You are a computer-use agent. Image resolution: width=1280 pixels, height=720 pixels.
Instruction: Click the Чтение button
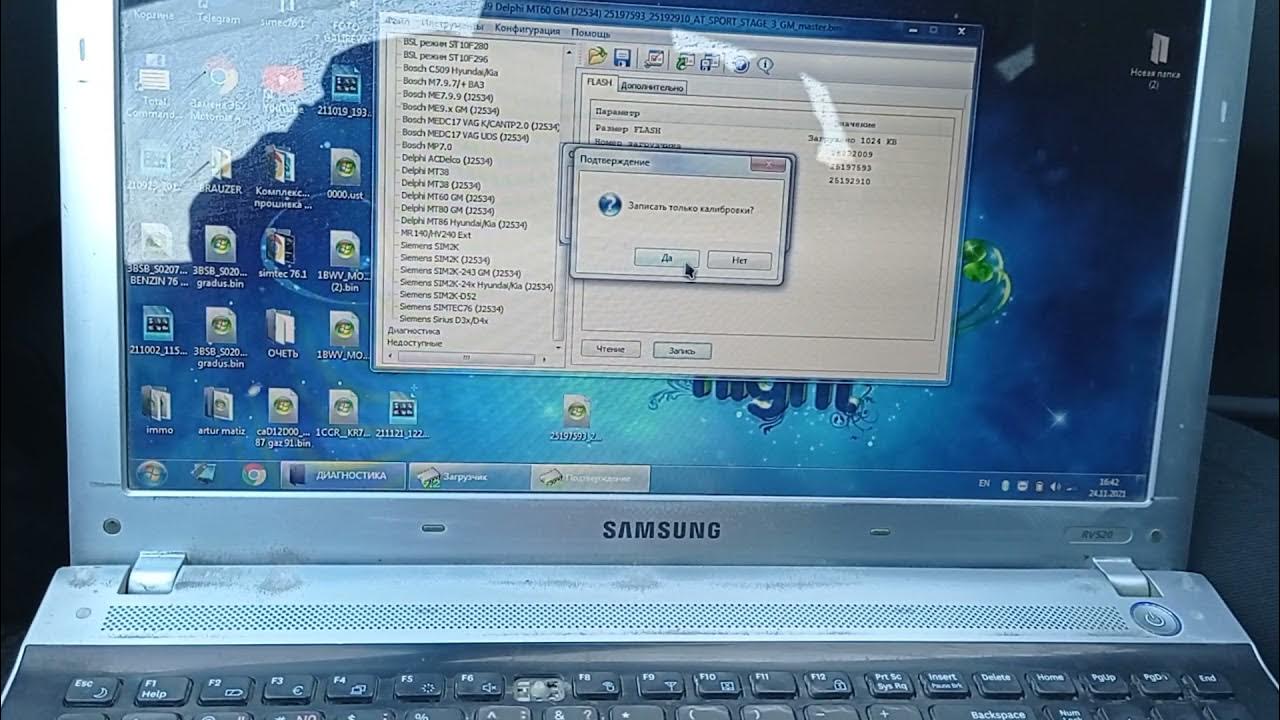(x=610, y=349)
